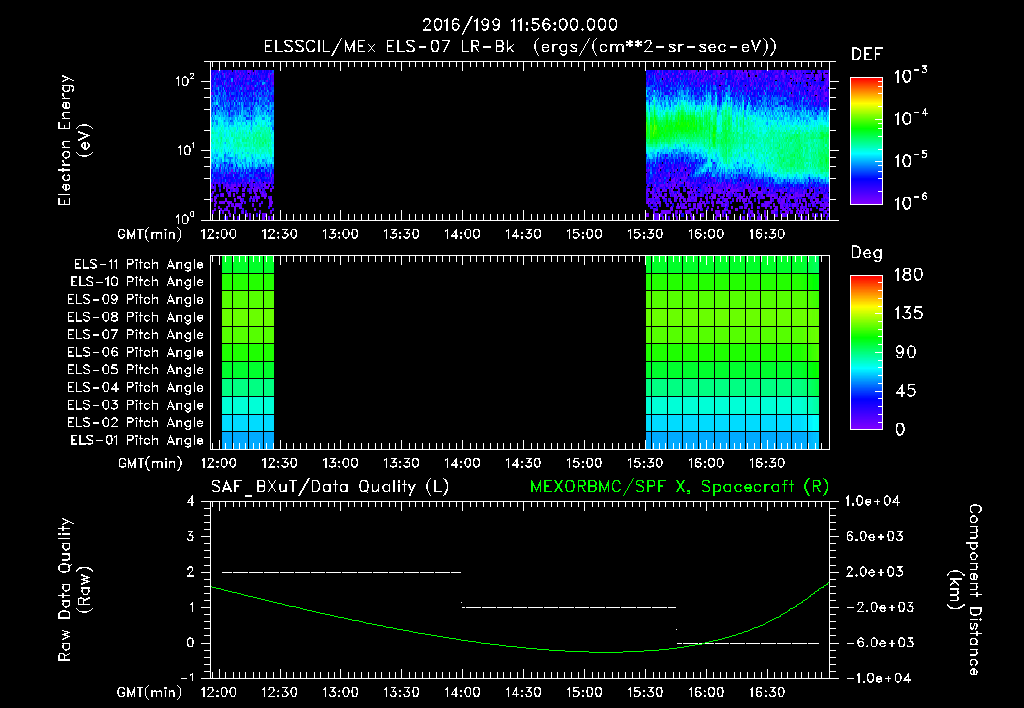Click the green spacecraft orbit curve

pos(520,647)
